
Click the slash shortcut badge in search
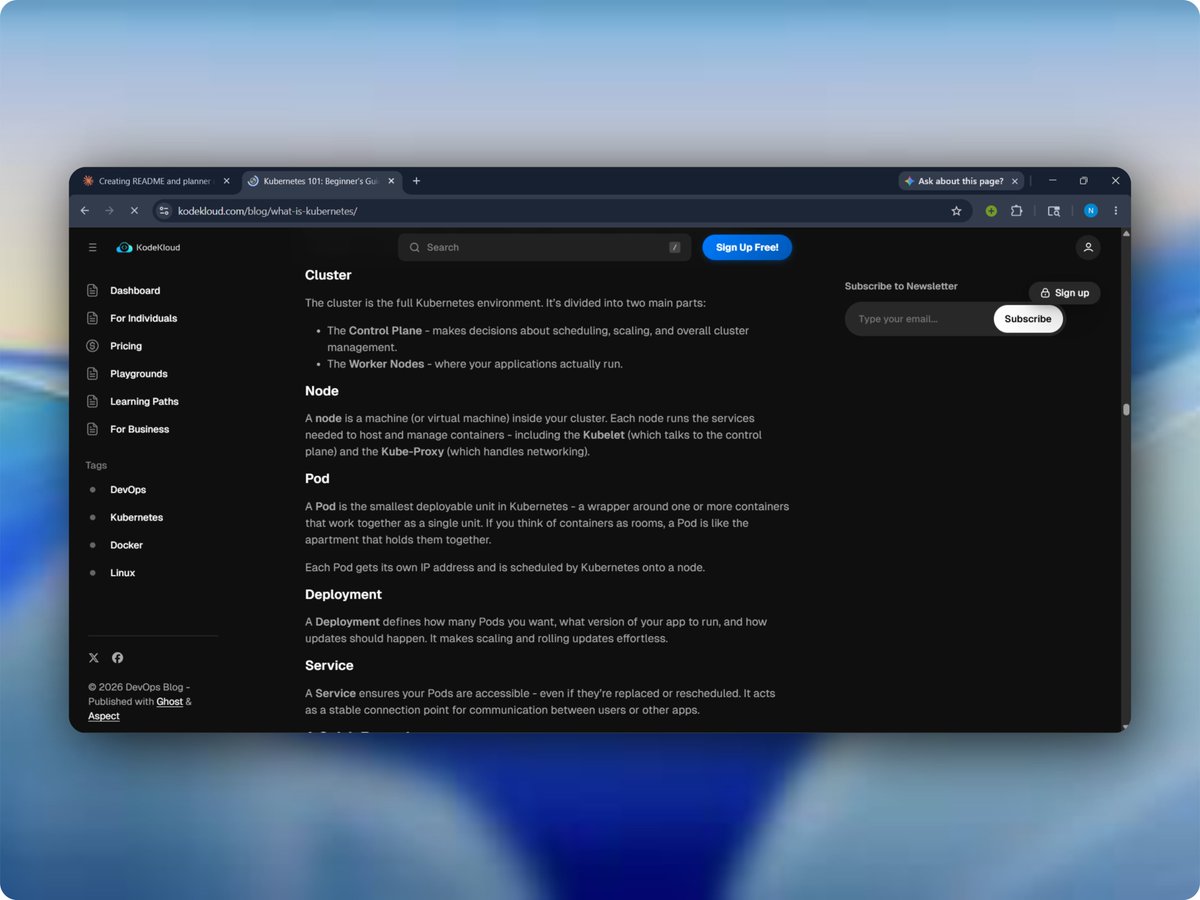tap(675, 247)
